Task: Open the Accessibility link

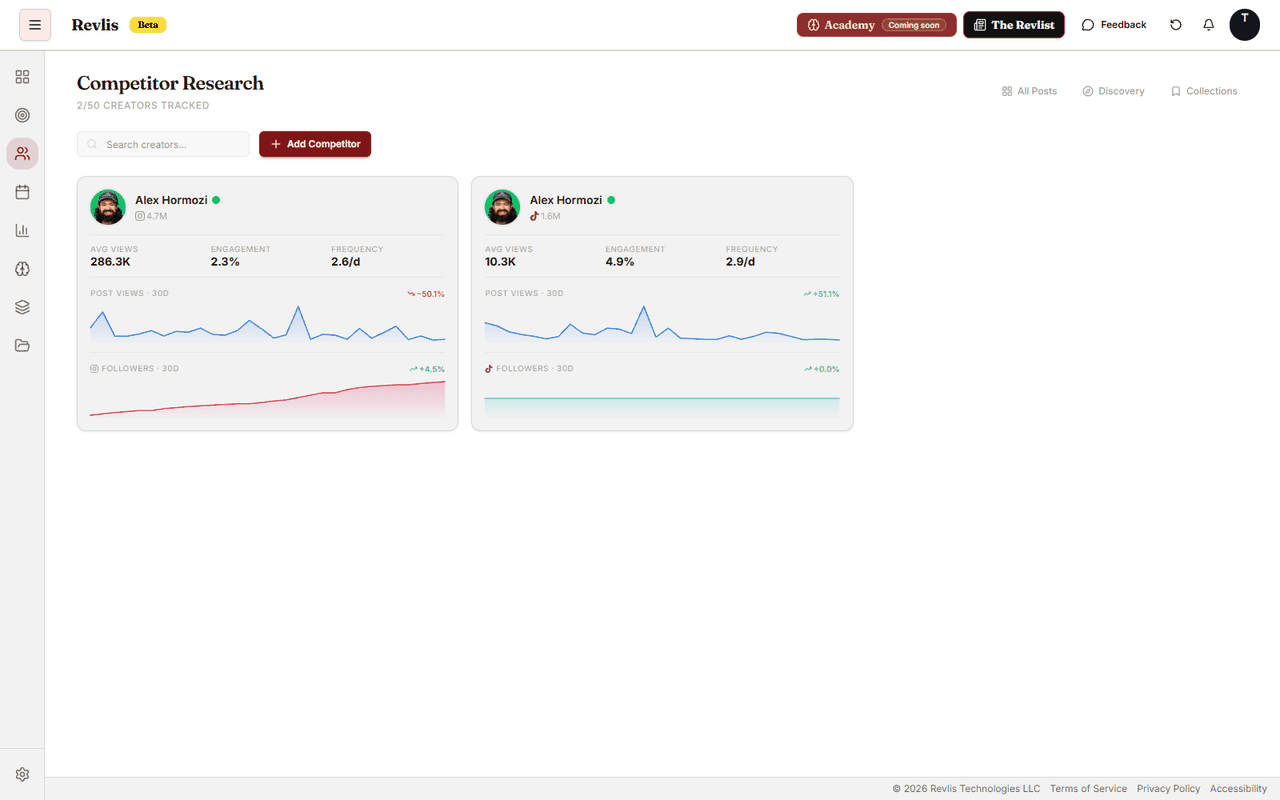Action: click(x=1238, y=789)
